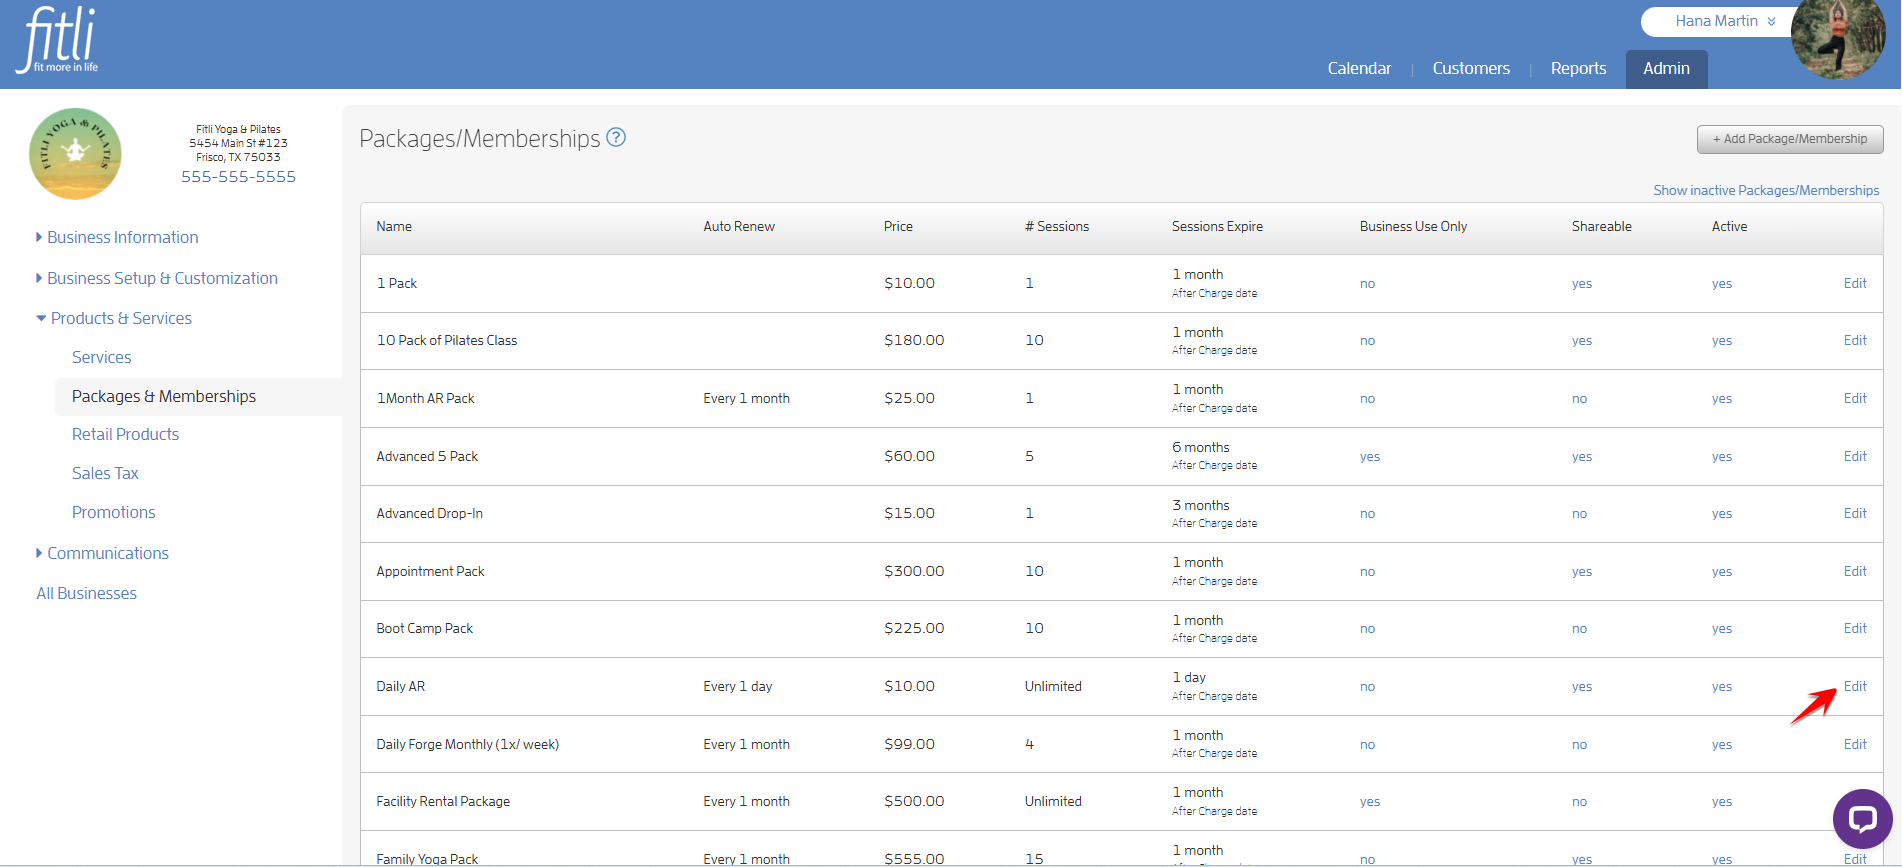Edit the Appointment Pack
Image resolution: width=1902 pixels, height=867 pixels.
1855,571
